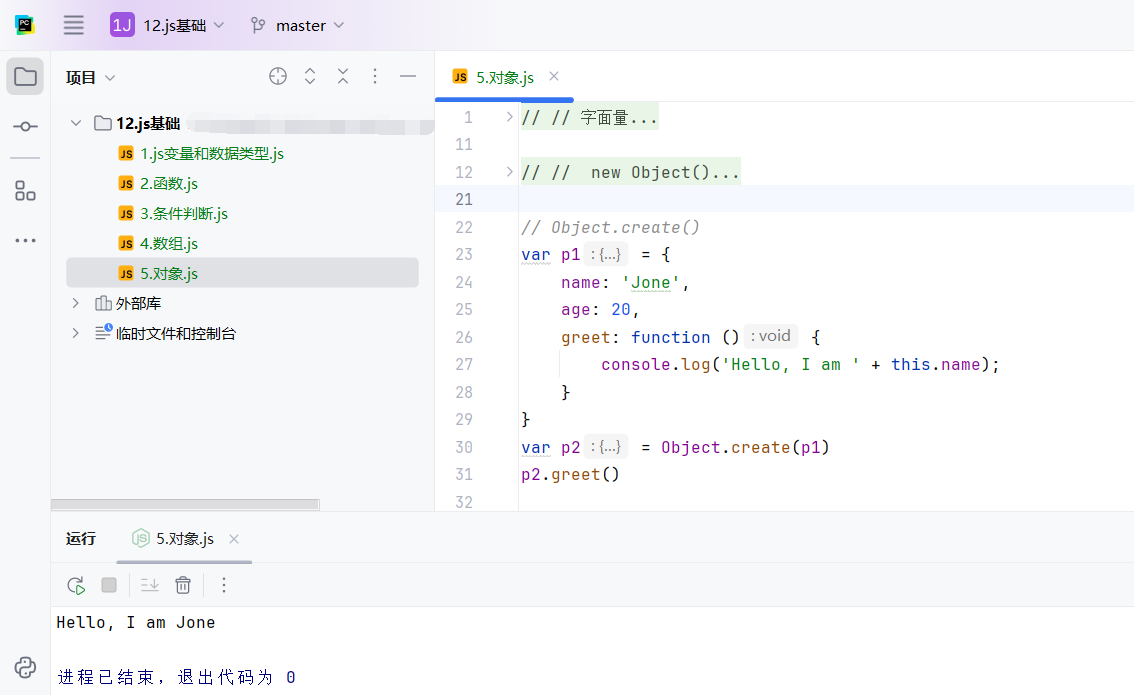Click the 运行 panel label
The image size is (1134, 695).
point(81,539)
